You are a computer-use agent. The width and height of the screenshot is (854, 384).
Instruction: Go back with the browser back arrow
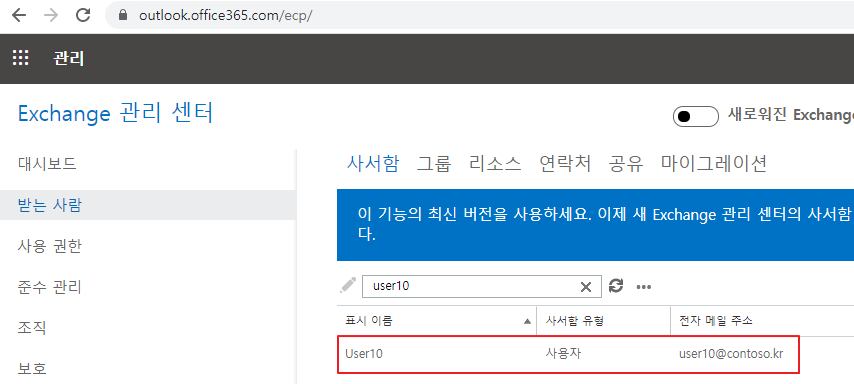19,15
